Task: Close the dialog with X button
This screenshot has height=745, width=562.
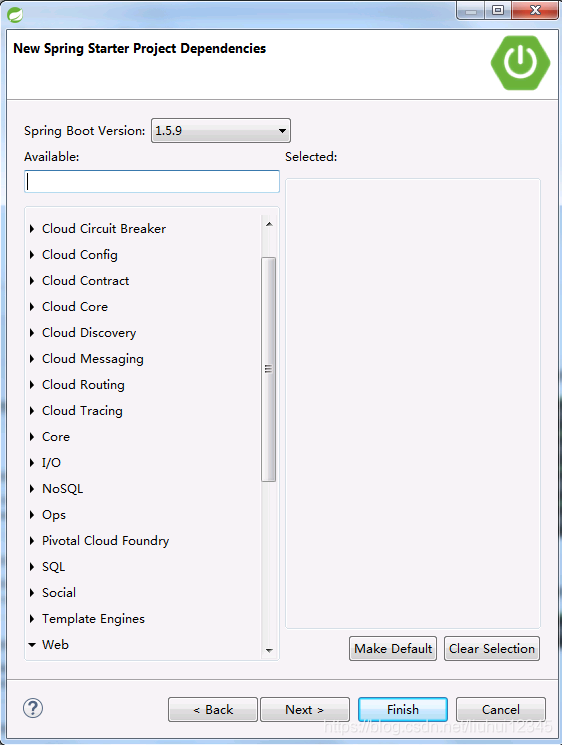Action: click(535, 10)
